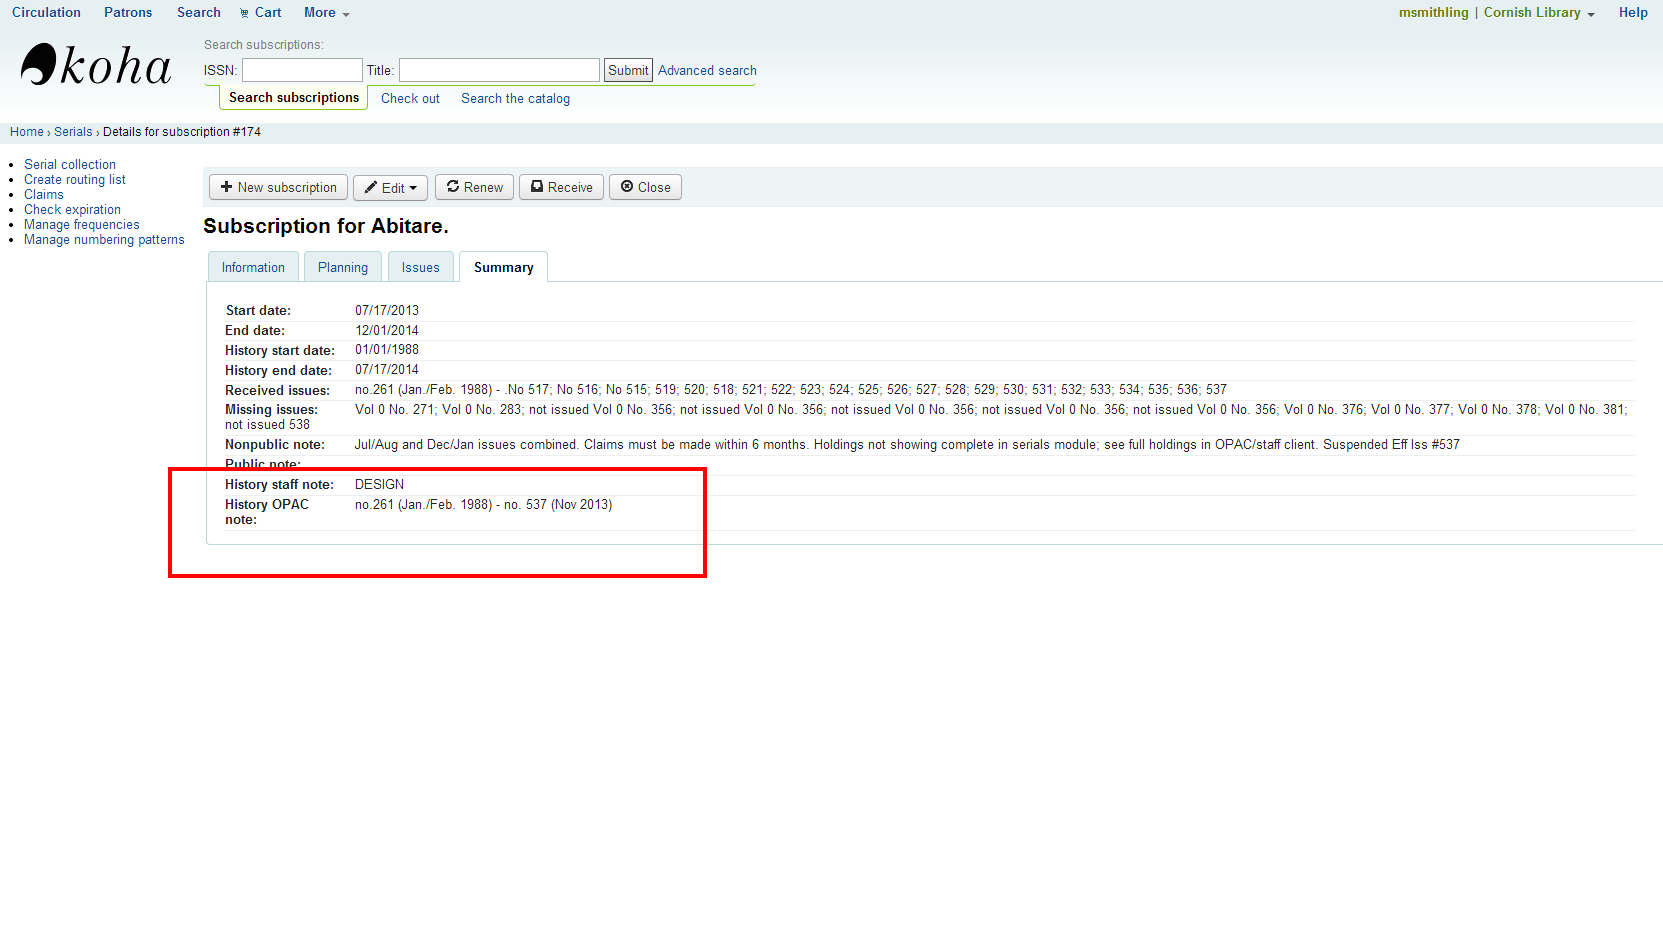
Task: Open the Issues tab
Action: 420,268
